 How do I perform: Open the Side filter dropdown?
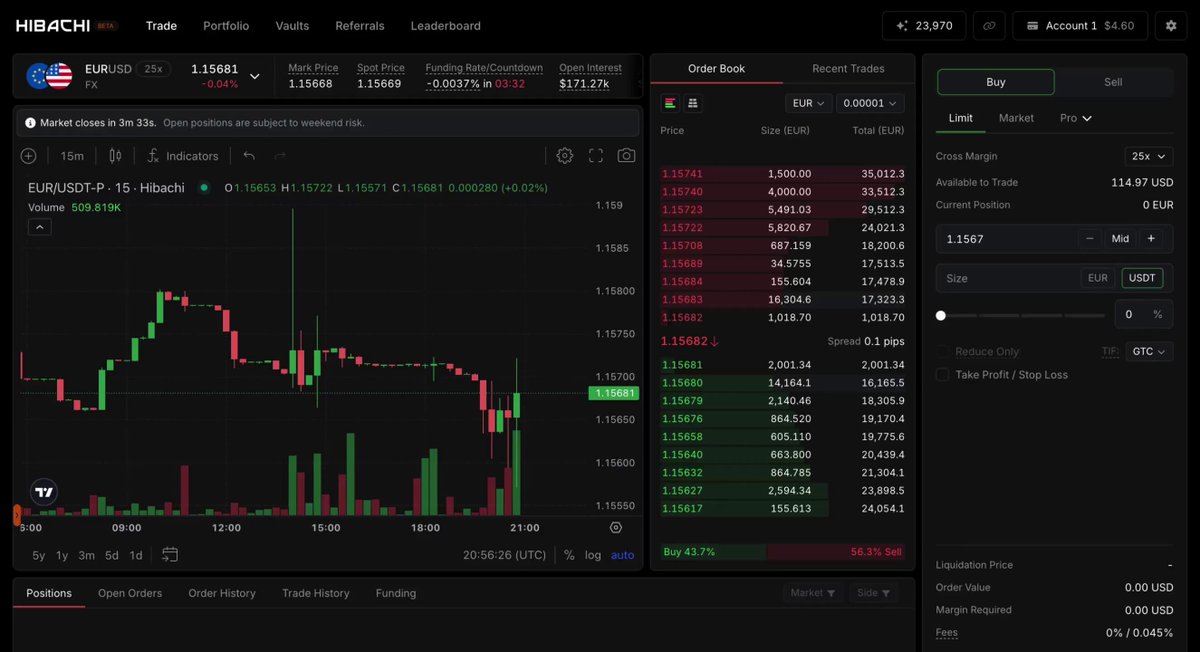point(873,593)
